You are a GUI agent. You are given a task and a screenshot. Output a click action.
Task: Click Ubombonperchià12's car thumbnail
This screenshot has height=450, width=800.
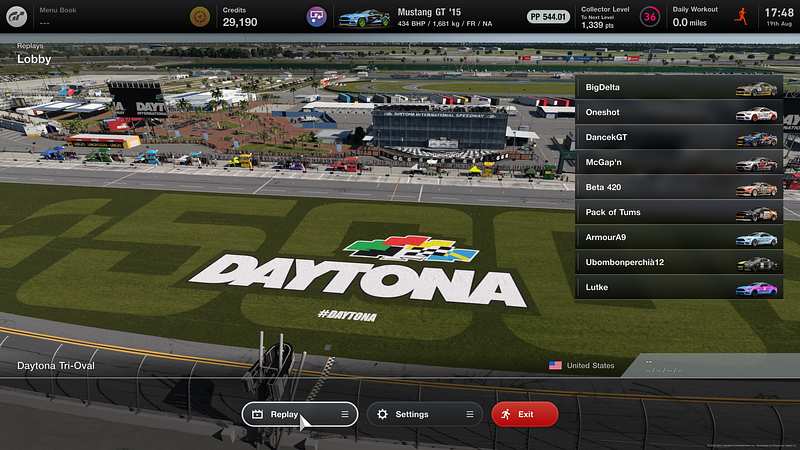(756, 264)
